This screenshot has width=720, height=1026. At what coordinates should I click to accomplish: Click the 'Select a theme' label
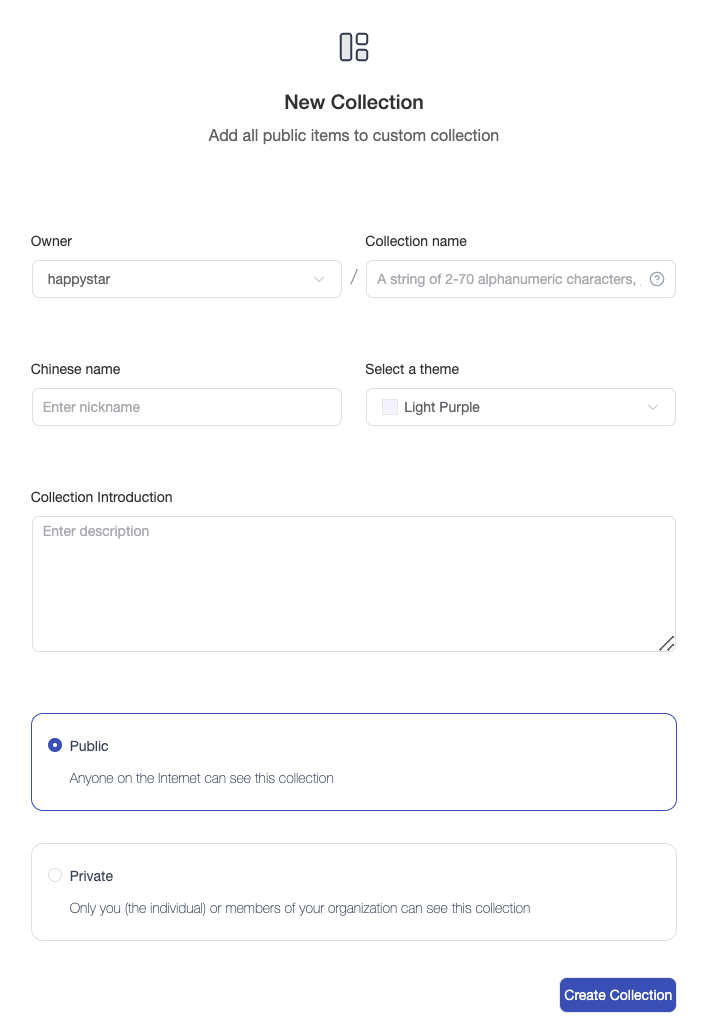tap(412, 369)
